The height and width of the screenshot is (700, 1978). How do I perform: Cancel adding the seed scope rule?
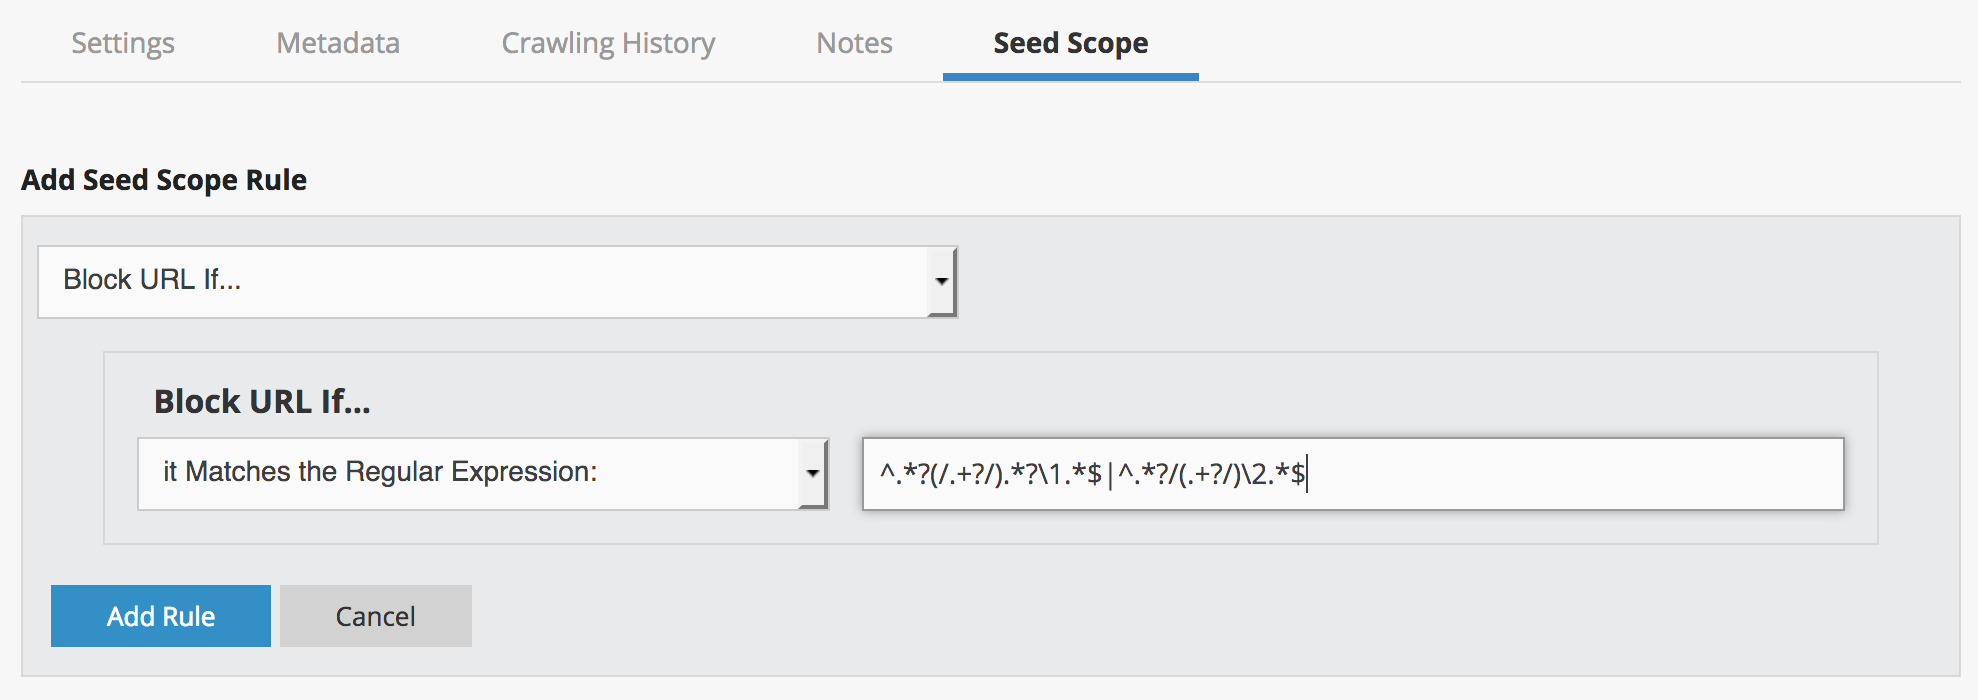coord(375,616)
